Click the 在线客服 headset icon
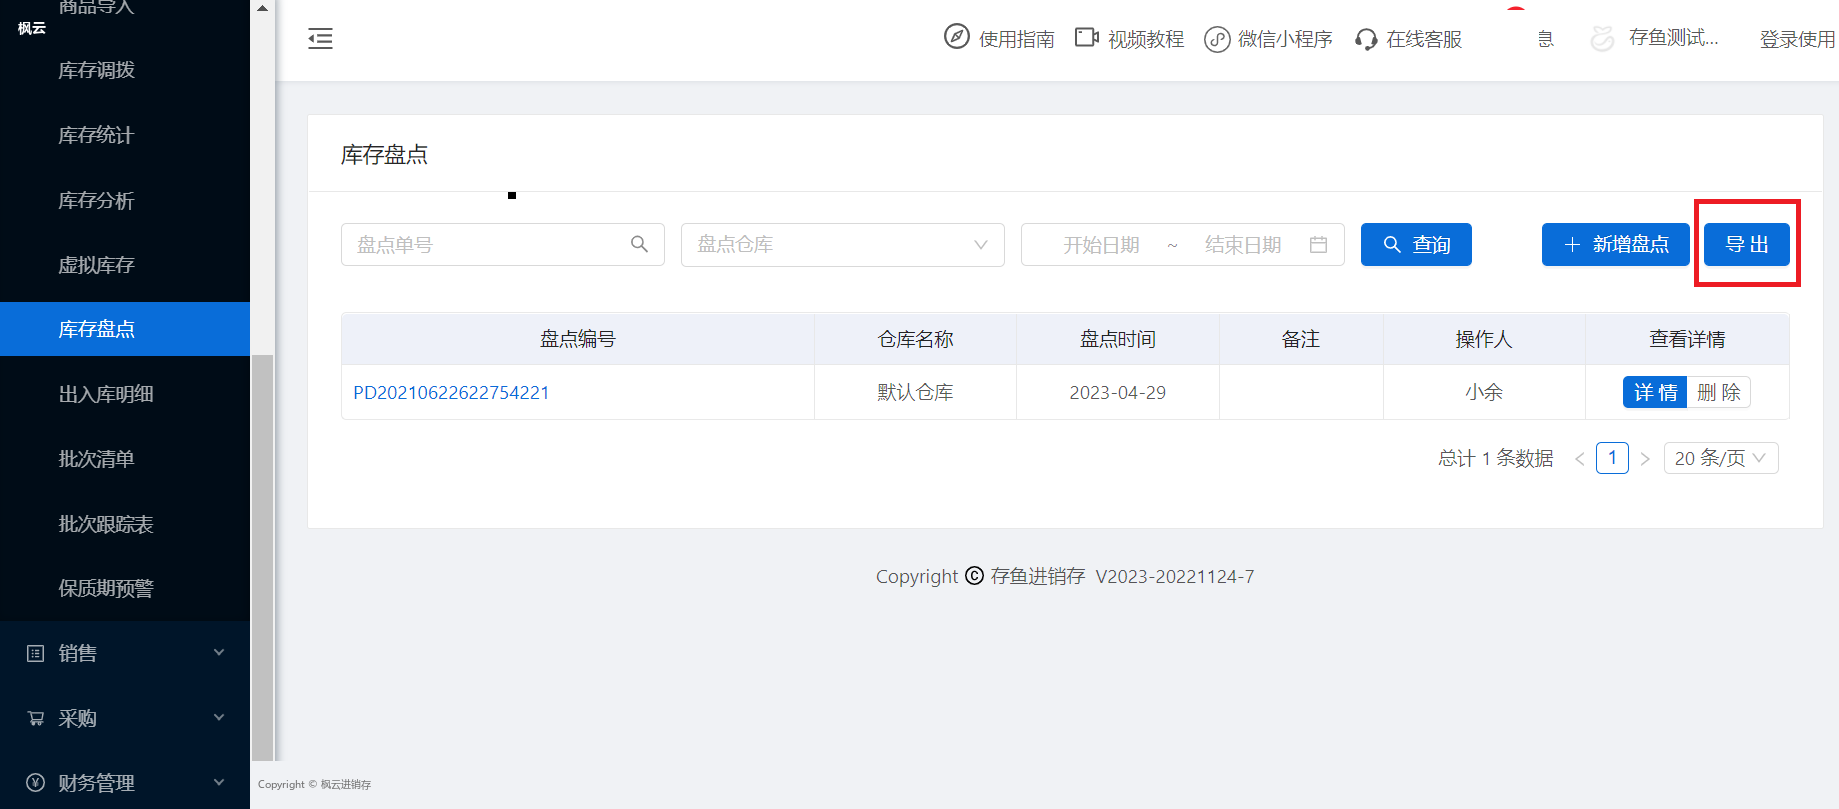 click(1366, 39)
